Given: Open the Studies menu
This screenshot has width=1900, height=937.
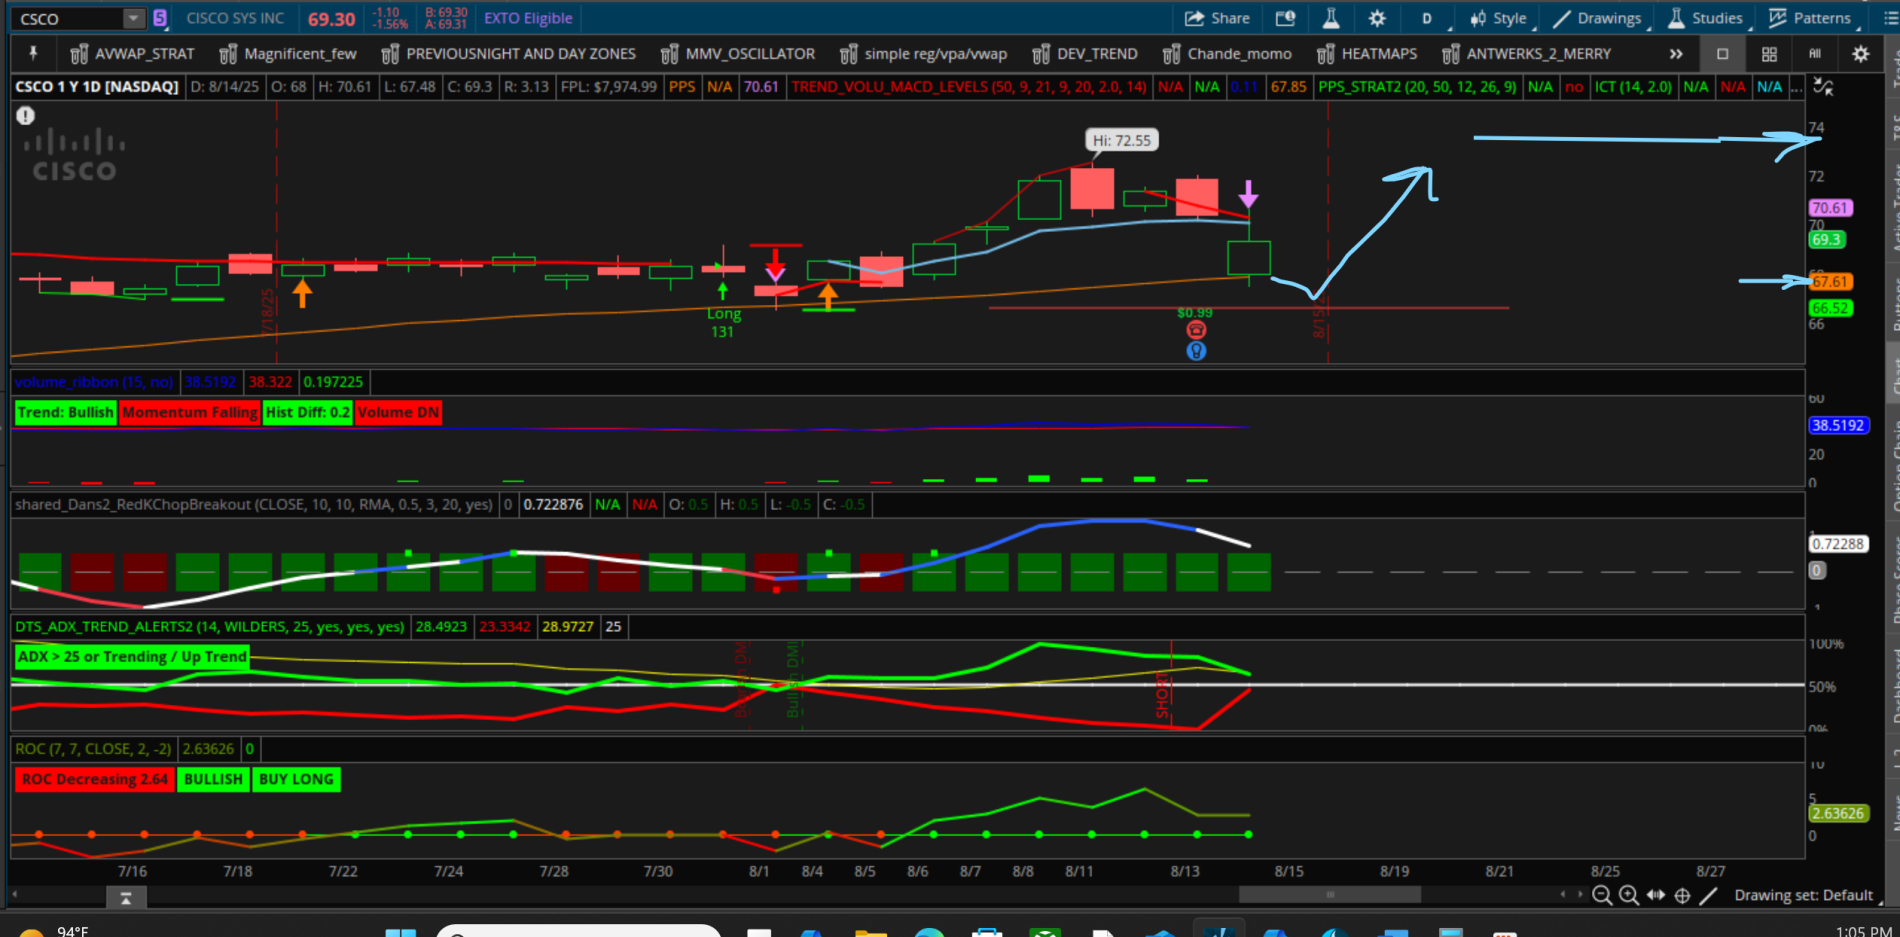Looking at the screenshot, I should (x=1705, y=18).
